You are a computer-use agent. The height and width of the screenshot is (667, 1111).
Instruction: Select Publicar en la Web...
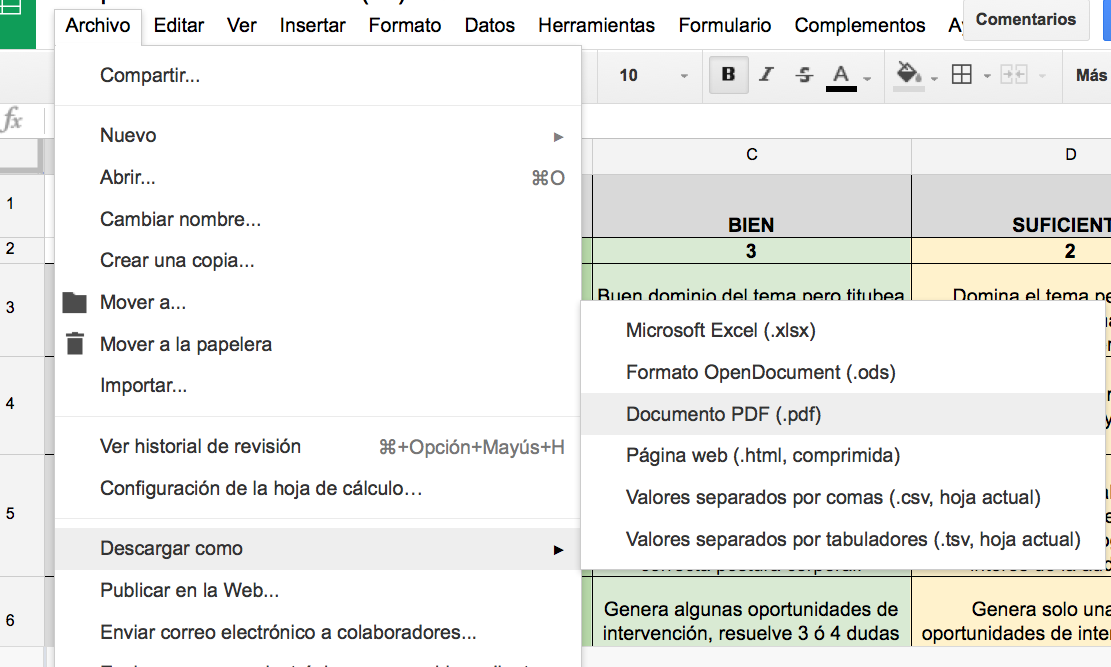[318, 590]
